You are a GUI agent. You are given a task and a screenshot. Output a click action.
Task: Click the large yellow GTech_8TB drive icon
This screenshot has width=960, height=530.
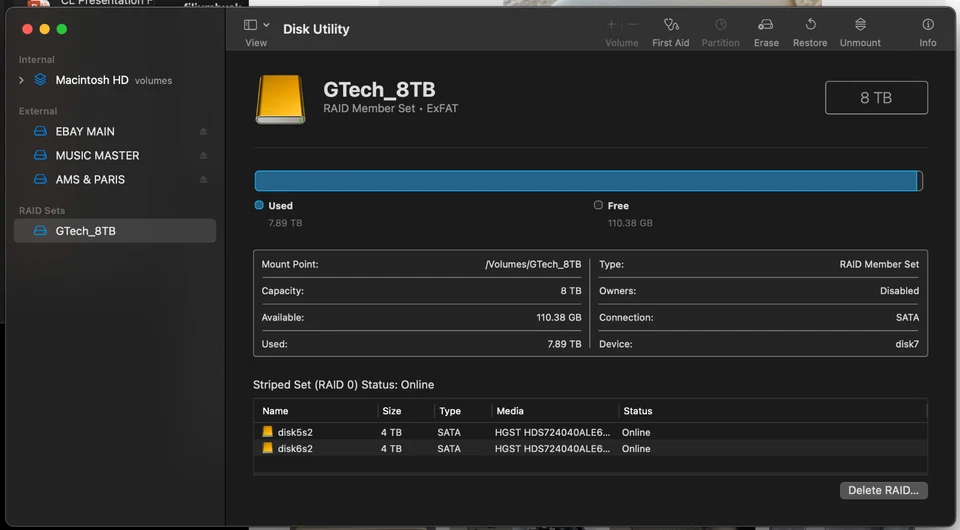(x=280, y=100)
